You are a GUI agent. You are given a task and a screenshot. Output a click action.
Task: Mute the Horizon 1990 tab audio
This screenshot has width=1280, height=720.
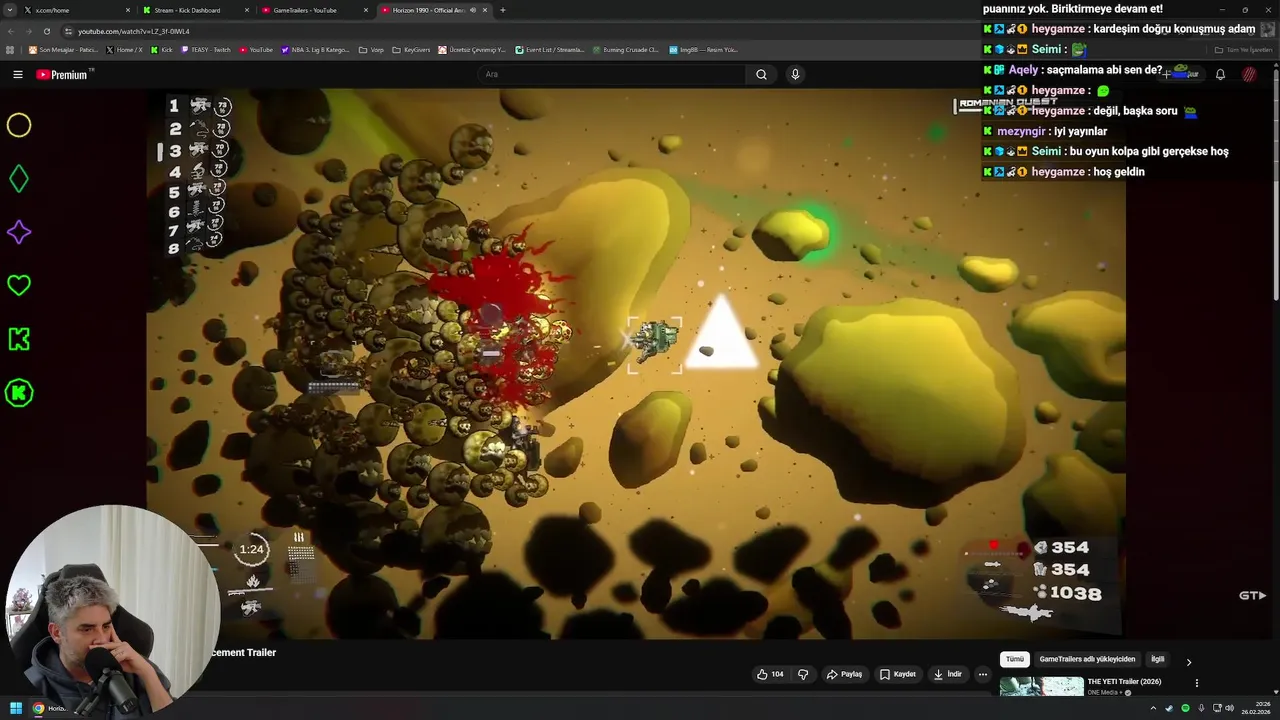point(473,10)
